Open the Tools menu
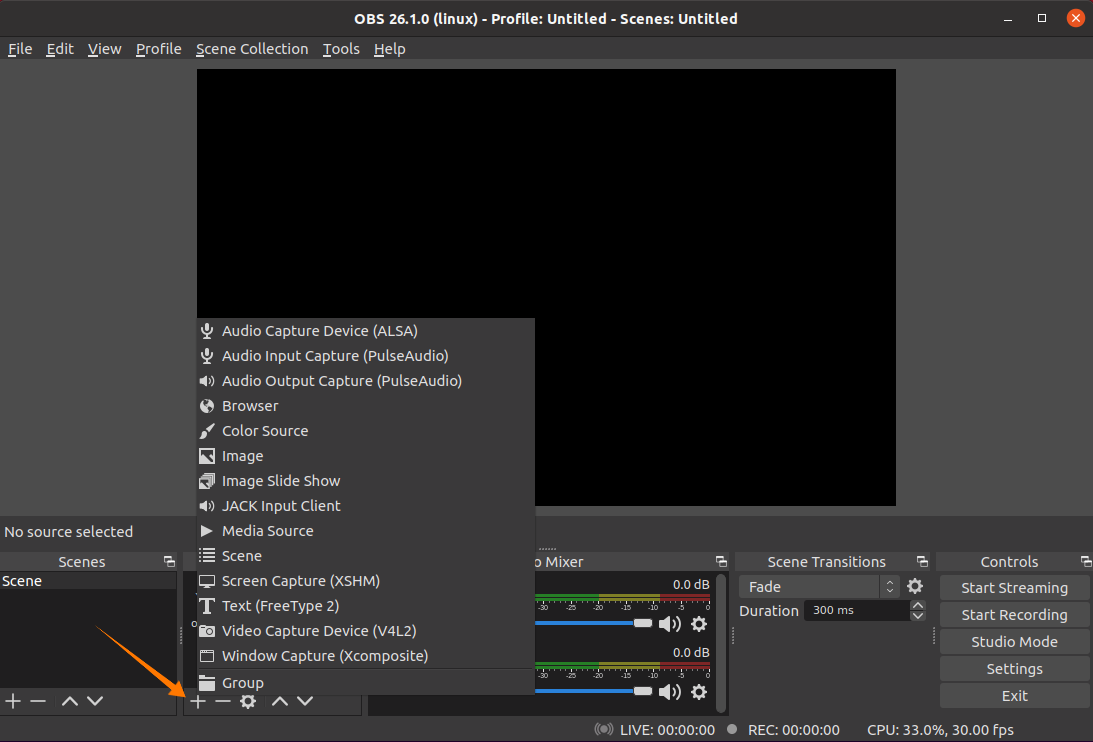The width and height of the screenshot is (1093, 742). tap(341, 49)
